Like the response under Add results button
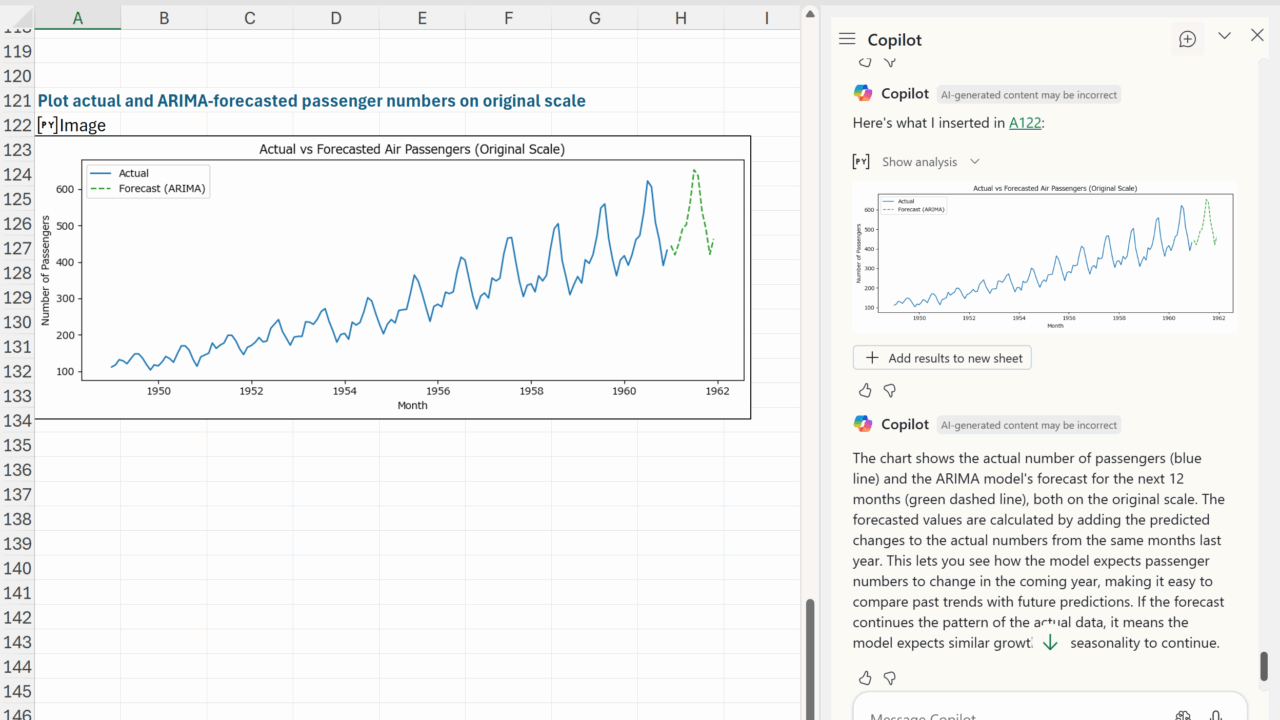Image resolution: width=1280 pixels, height=720 pixels. [x=865, y=390]
